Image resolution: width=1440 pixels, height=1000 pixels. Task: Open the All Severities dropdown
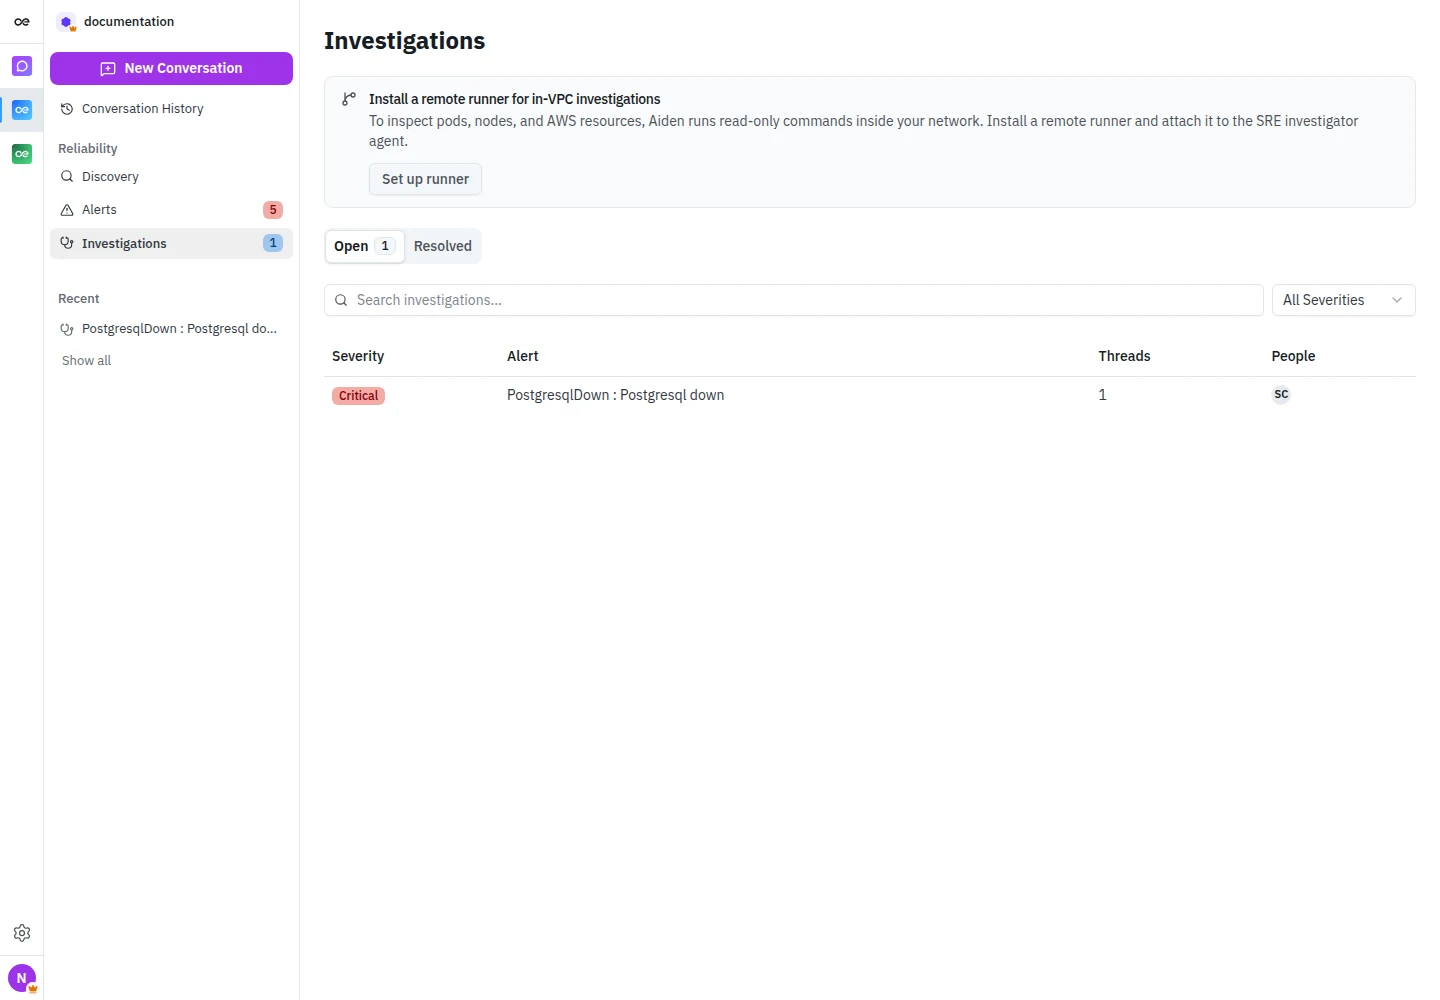(1343, 300)
